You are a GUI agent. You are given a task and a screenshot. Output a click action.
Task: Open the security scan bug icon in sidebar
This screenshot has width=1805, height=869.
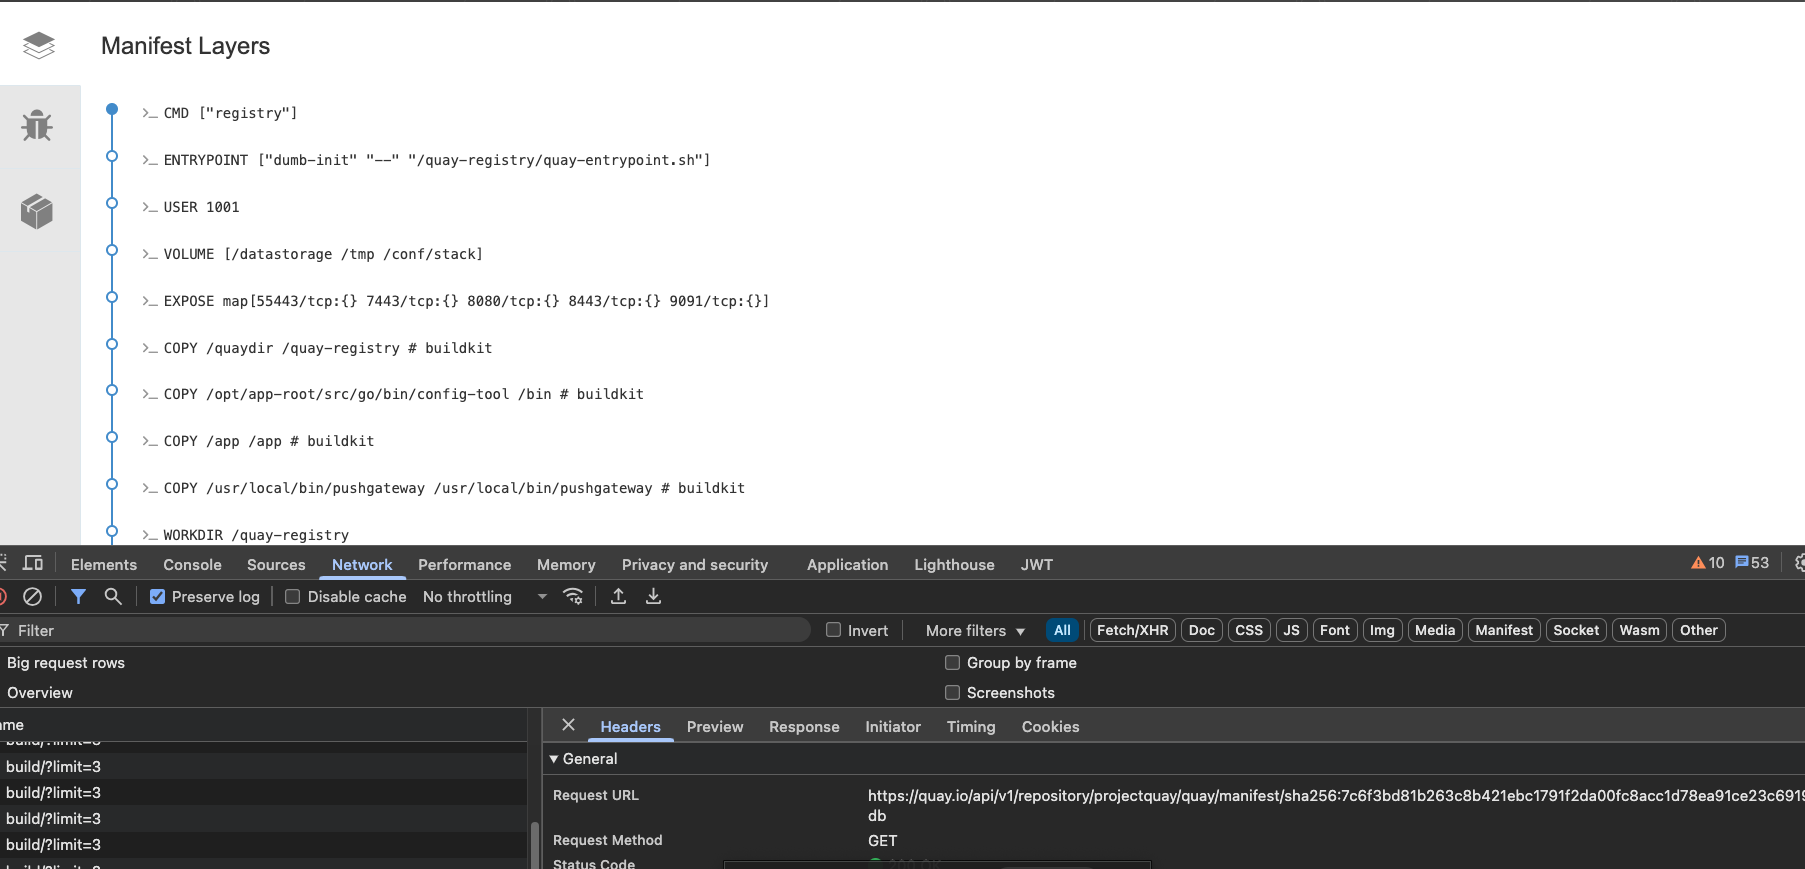[x=37, y=126]
